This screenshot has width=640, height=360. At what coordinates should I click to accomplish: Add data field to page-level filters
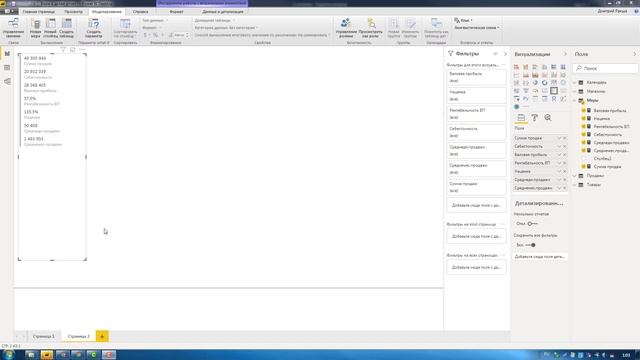point(476,236)
